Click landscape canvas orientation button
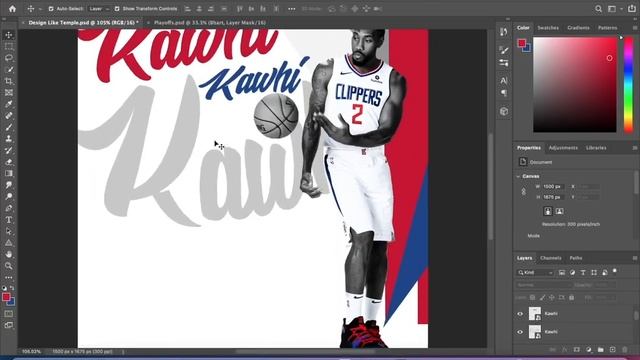Viewport: 640px width, 360px height. coord(559,211)
